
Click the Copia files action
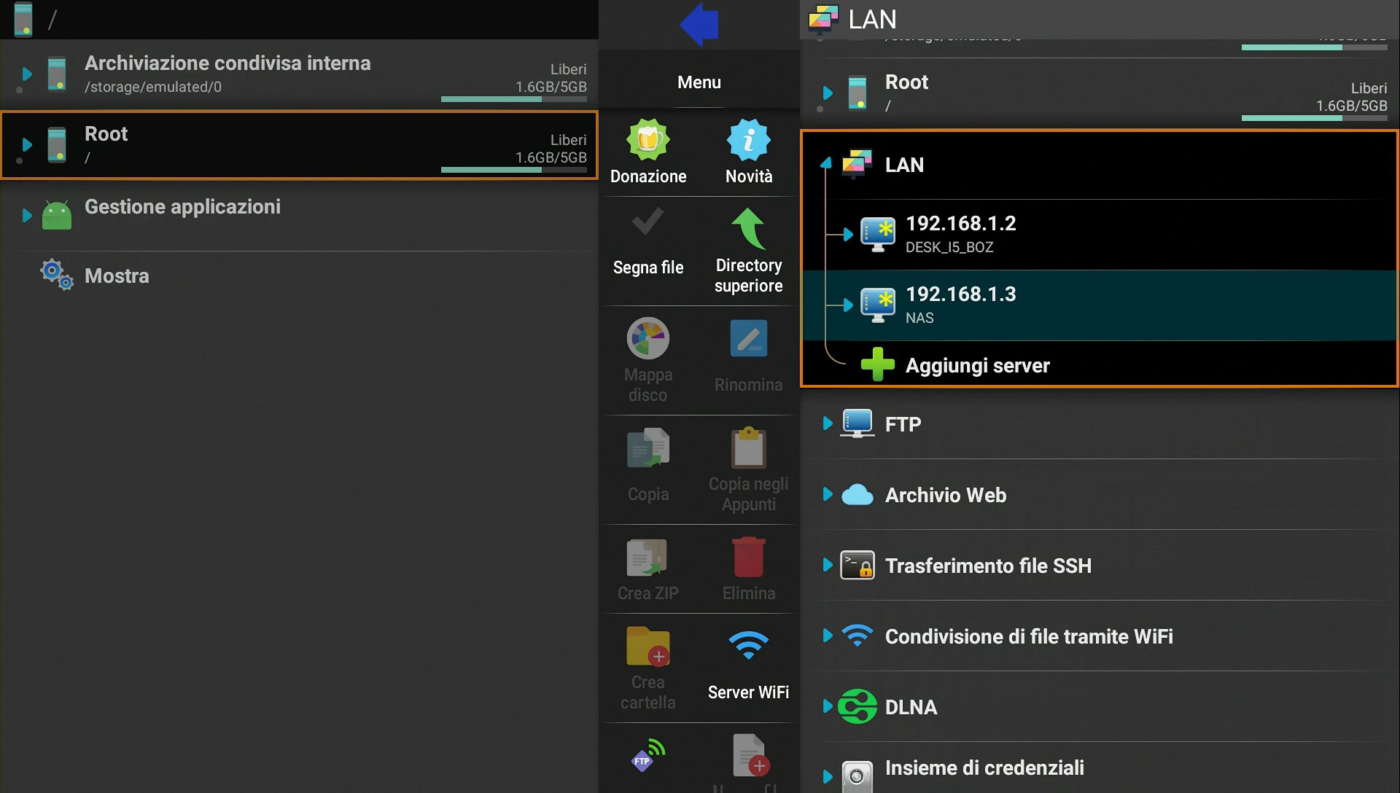tap(648, 464)
